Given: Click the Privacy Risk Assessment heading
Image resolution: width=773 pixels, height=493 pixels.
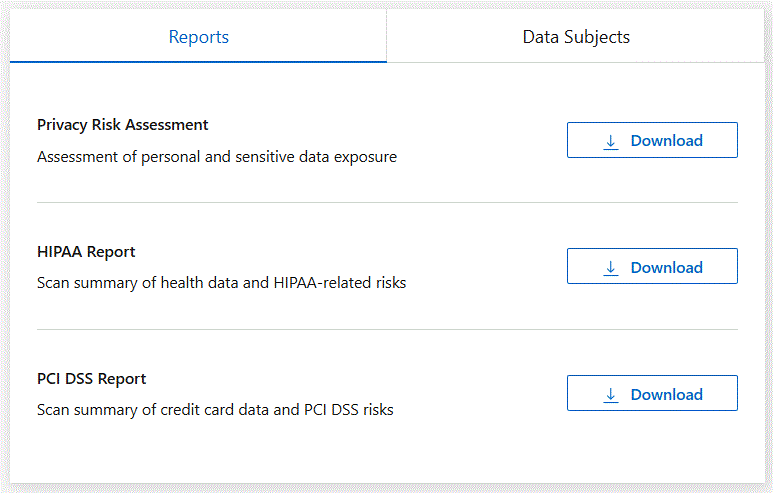Looking at the screenshot, I should point(123,125).
